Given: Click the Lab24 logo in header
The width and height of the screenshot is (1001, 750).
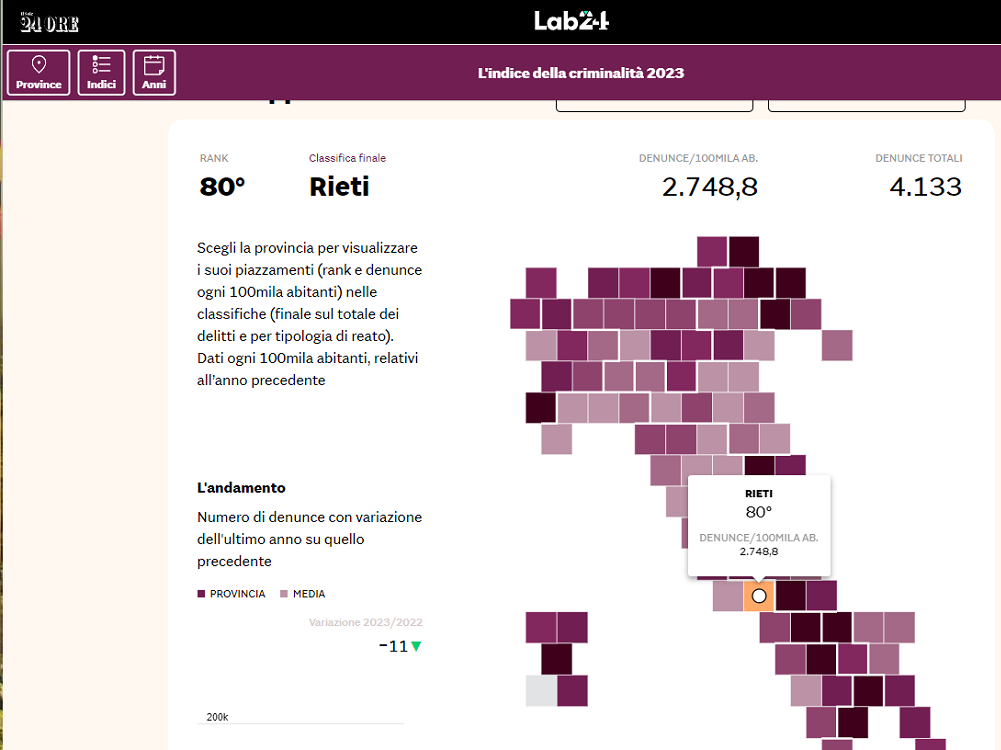Looking at the screenshot, I should 571,21.
